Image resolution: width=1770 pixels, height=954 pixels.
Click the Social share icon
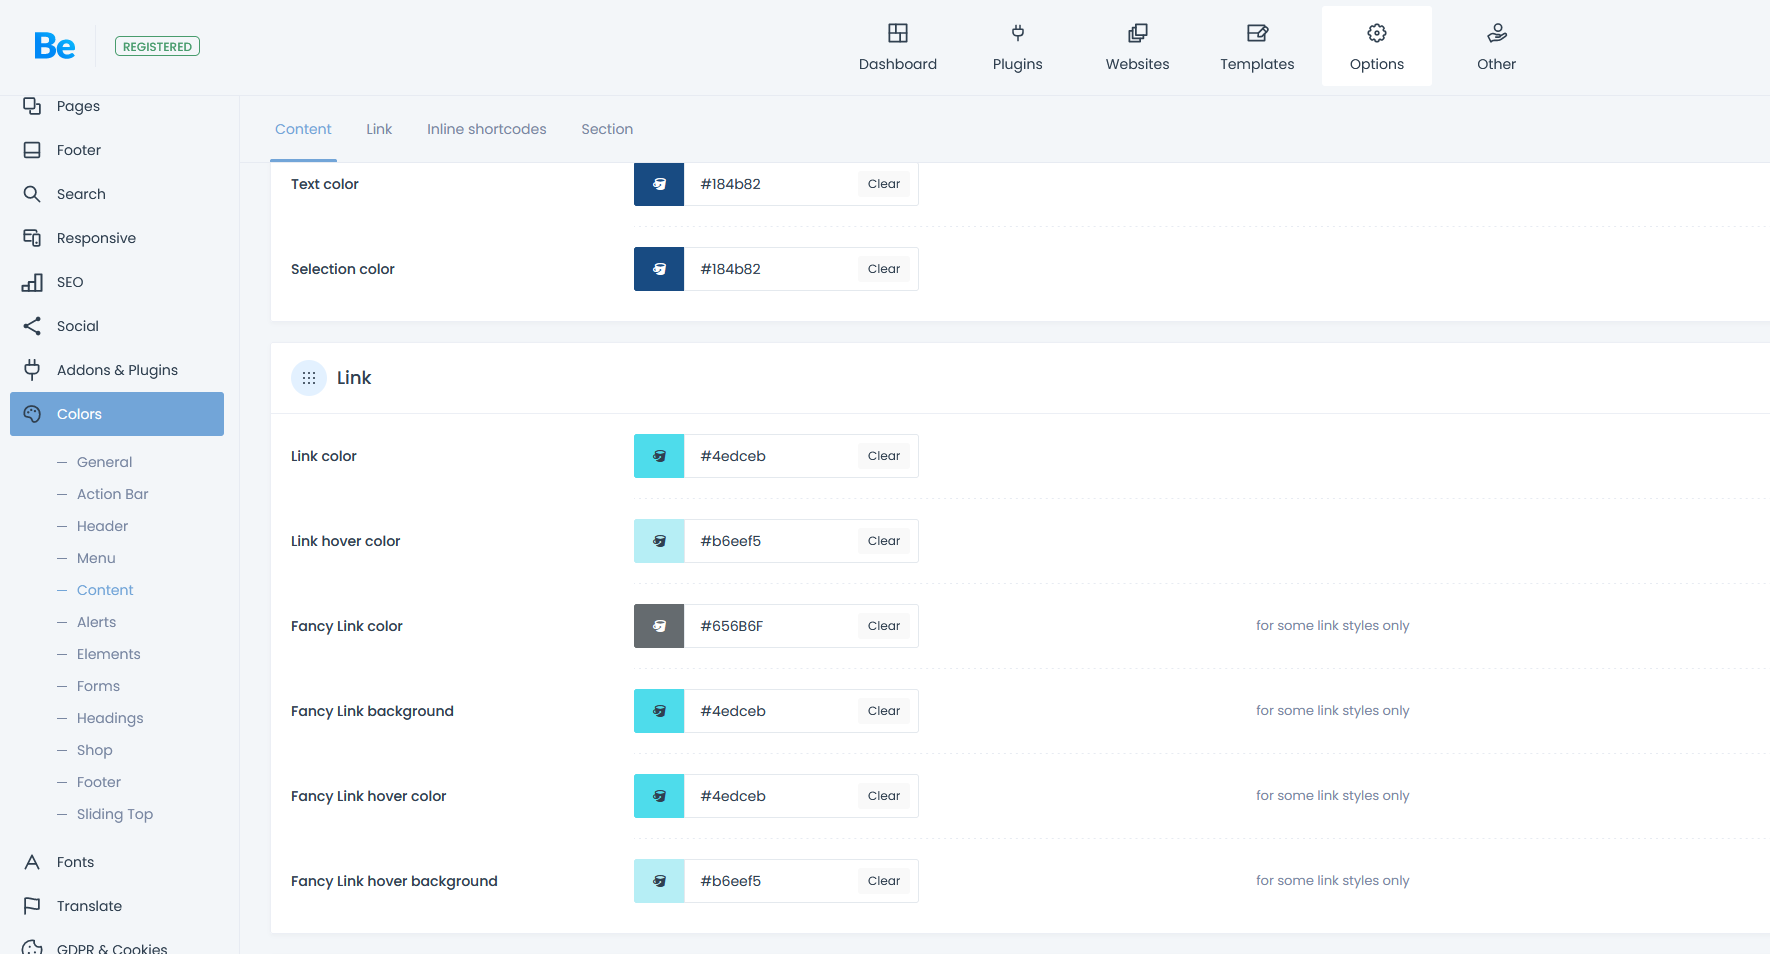32,326
